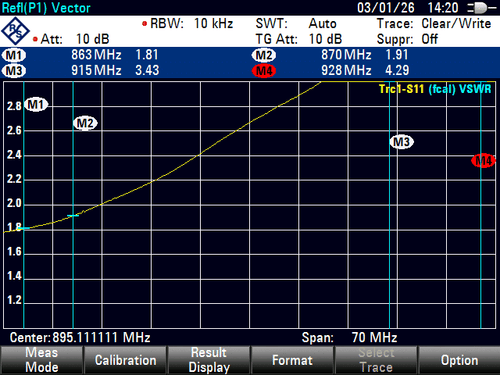Click M2 frequency 870 MHz

click(346, 55)
